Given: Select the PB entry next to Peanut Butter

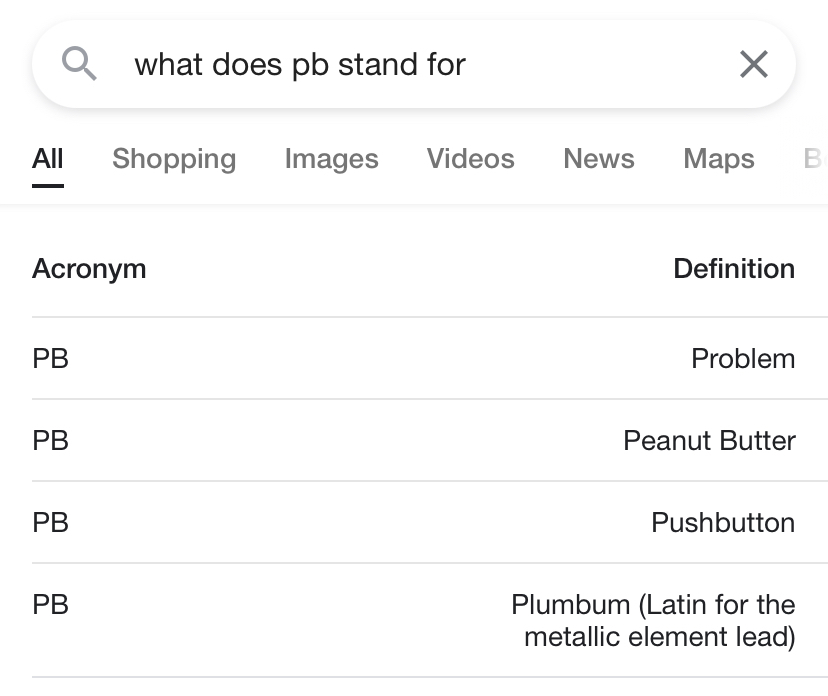Looking at the screenshot, I should click(x=52, y=440).
